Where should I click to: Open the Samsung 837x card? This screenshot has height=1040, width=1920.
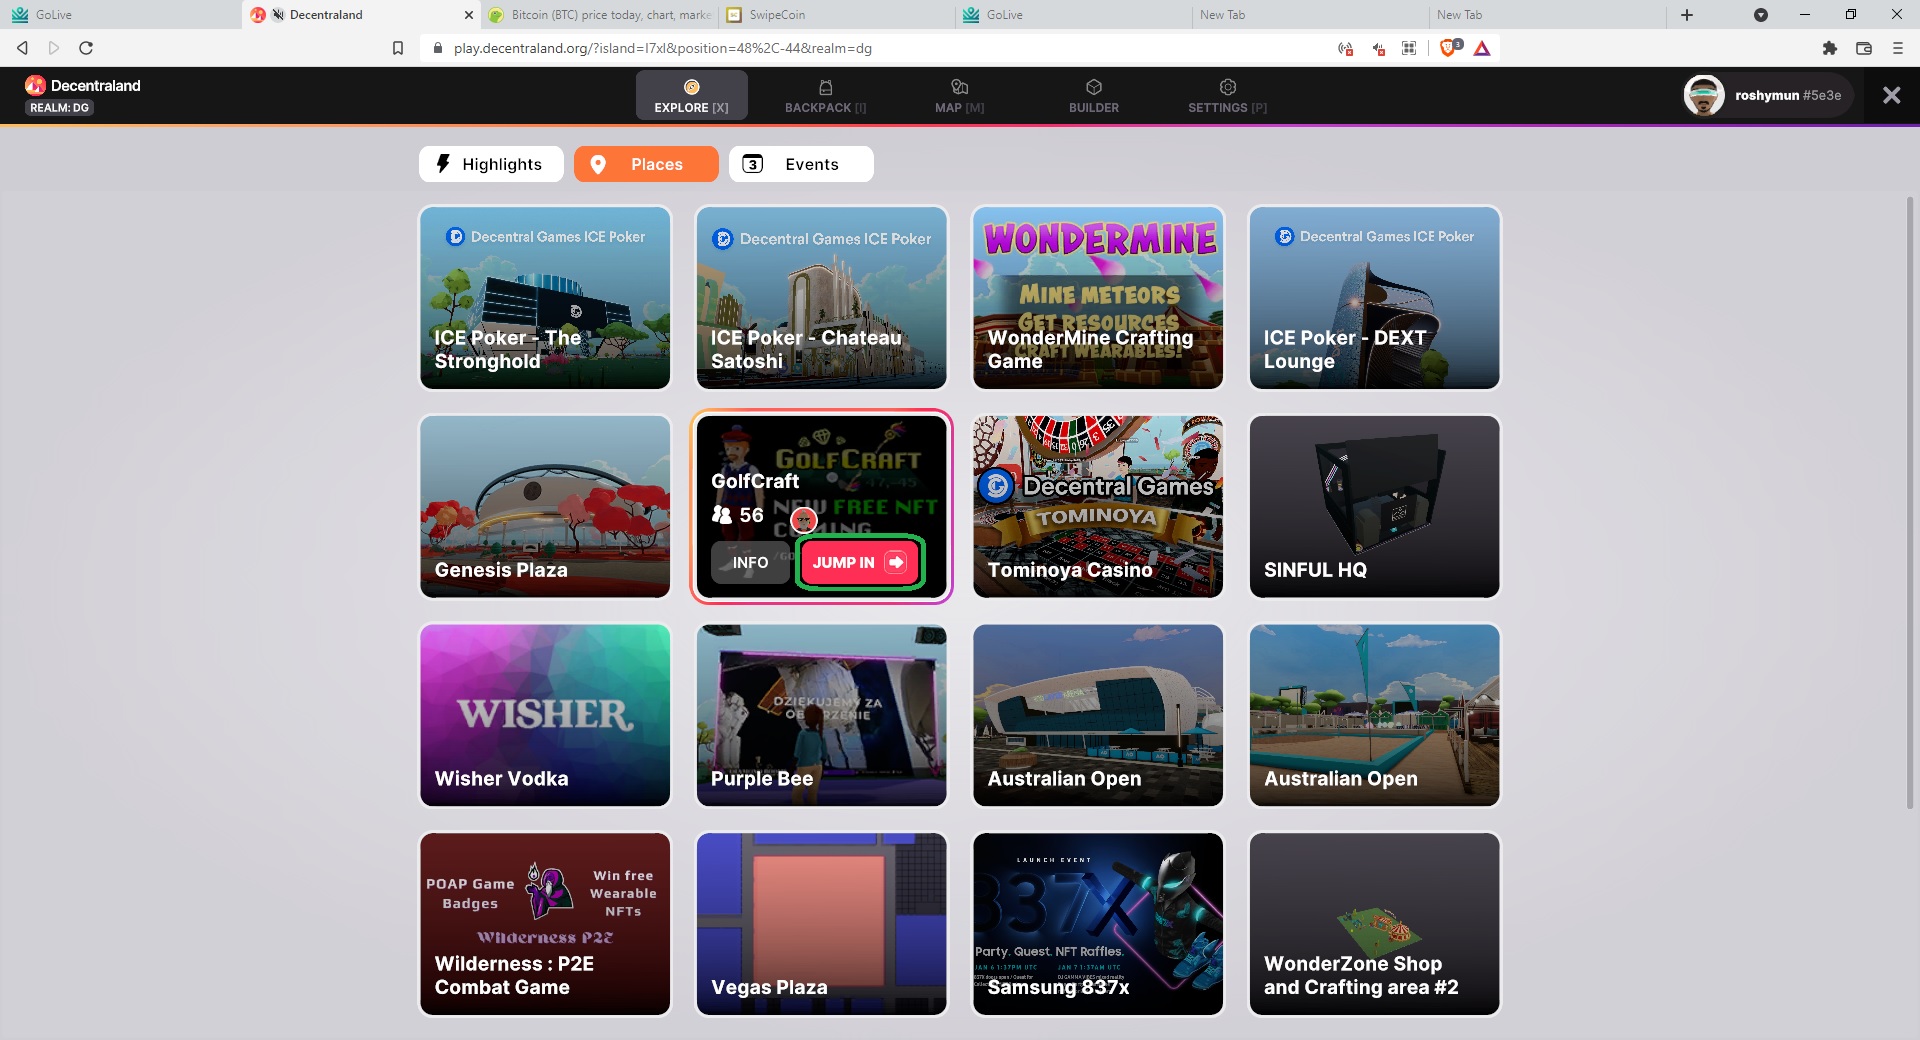pos(1098,925)
